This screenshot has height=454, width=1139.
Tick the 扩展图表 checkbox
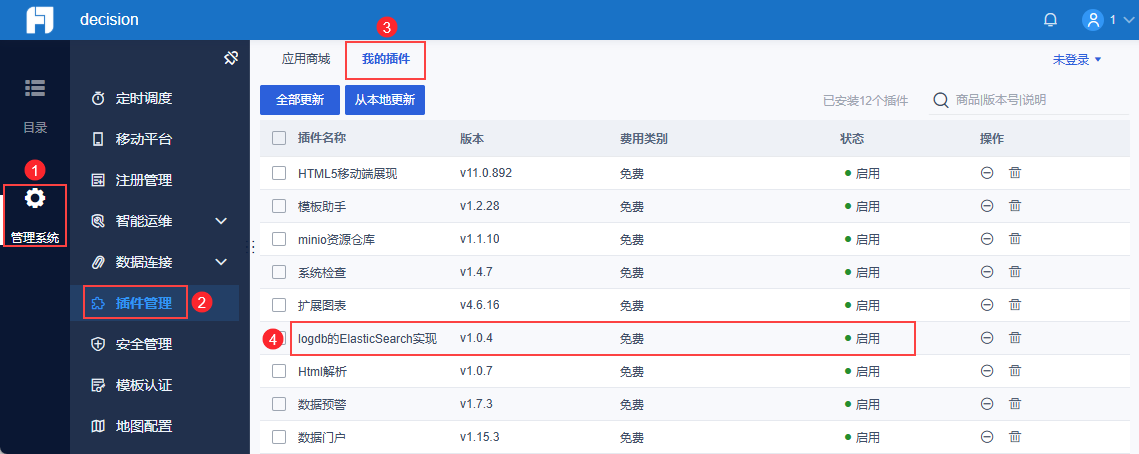279,305
